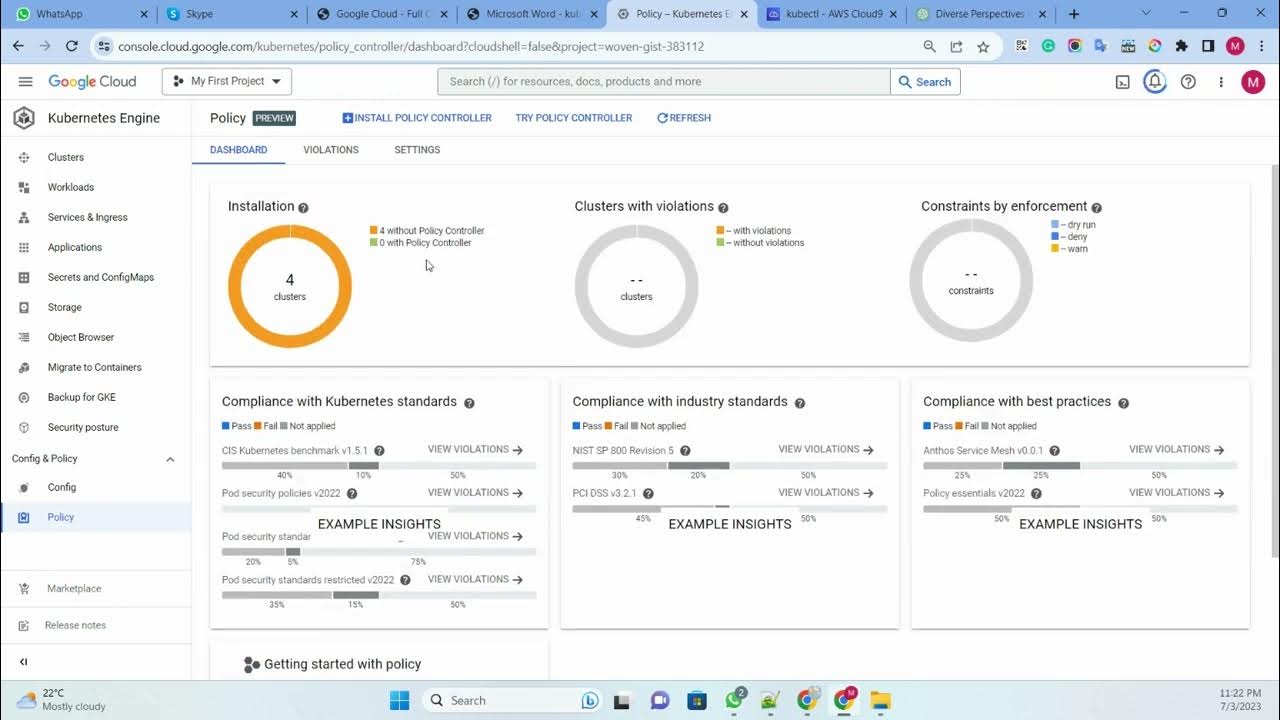Open the notifications bell
The width and height of the screenshot is (1280, 720).
1155,82
